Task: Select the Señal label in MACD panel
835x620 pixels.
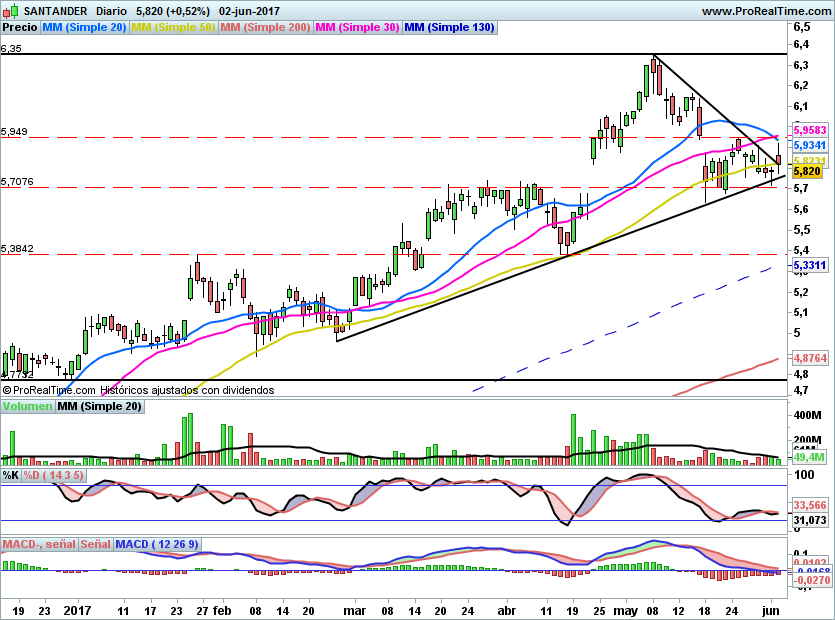Action: click(x=95, y=545)
